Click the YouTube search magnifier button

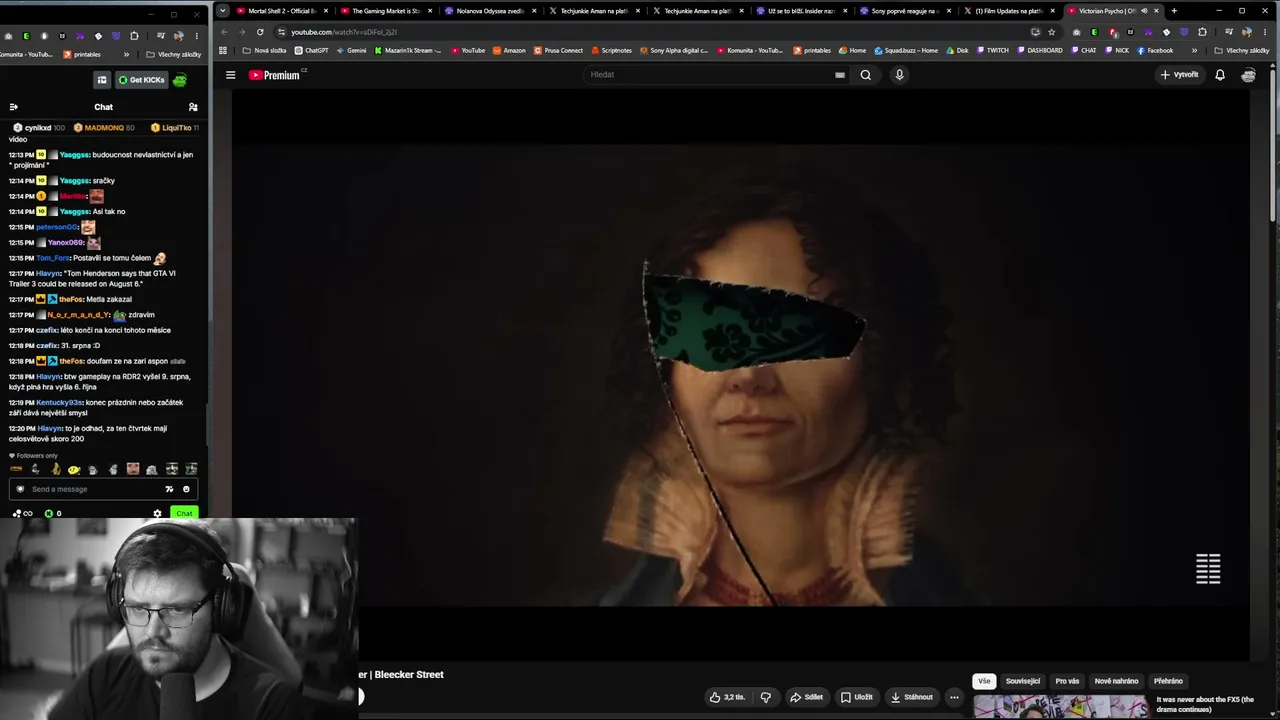click(x=866, y=75)
